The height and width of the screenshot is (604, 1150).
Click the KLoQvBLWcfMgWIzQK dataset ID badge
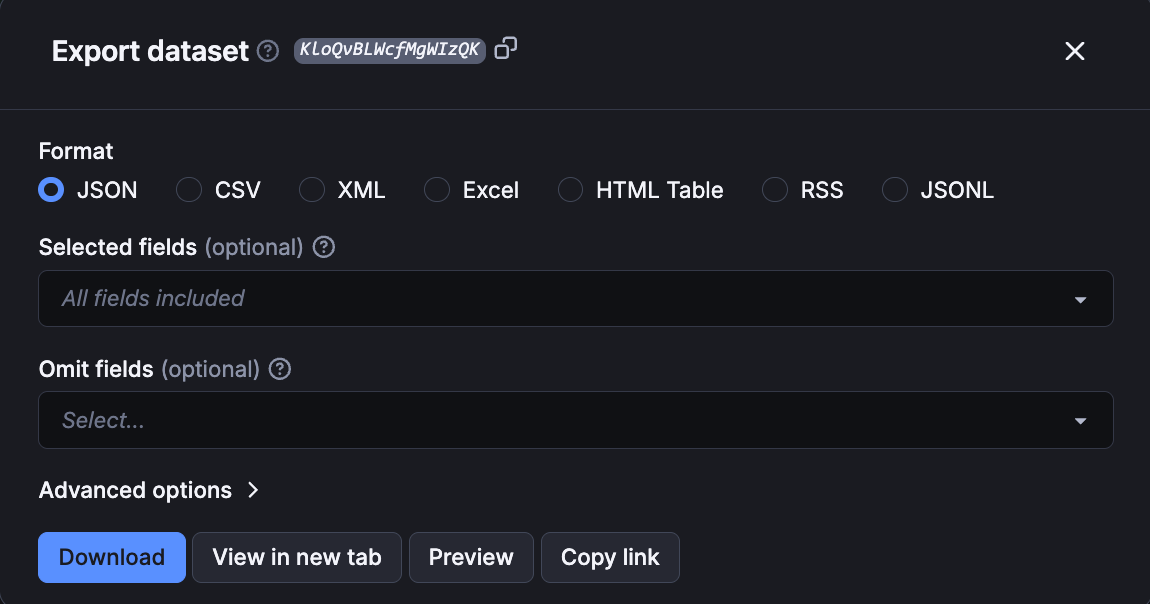click(x=389, y=50)
